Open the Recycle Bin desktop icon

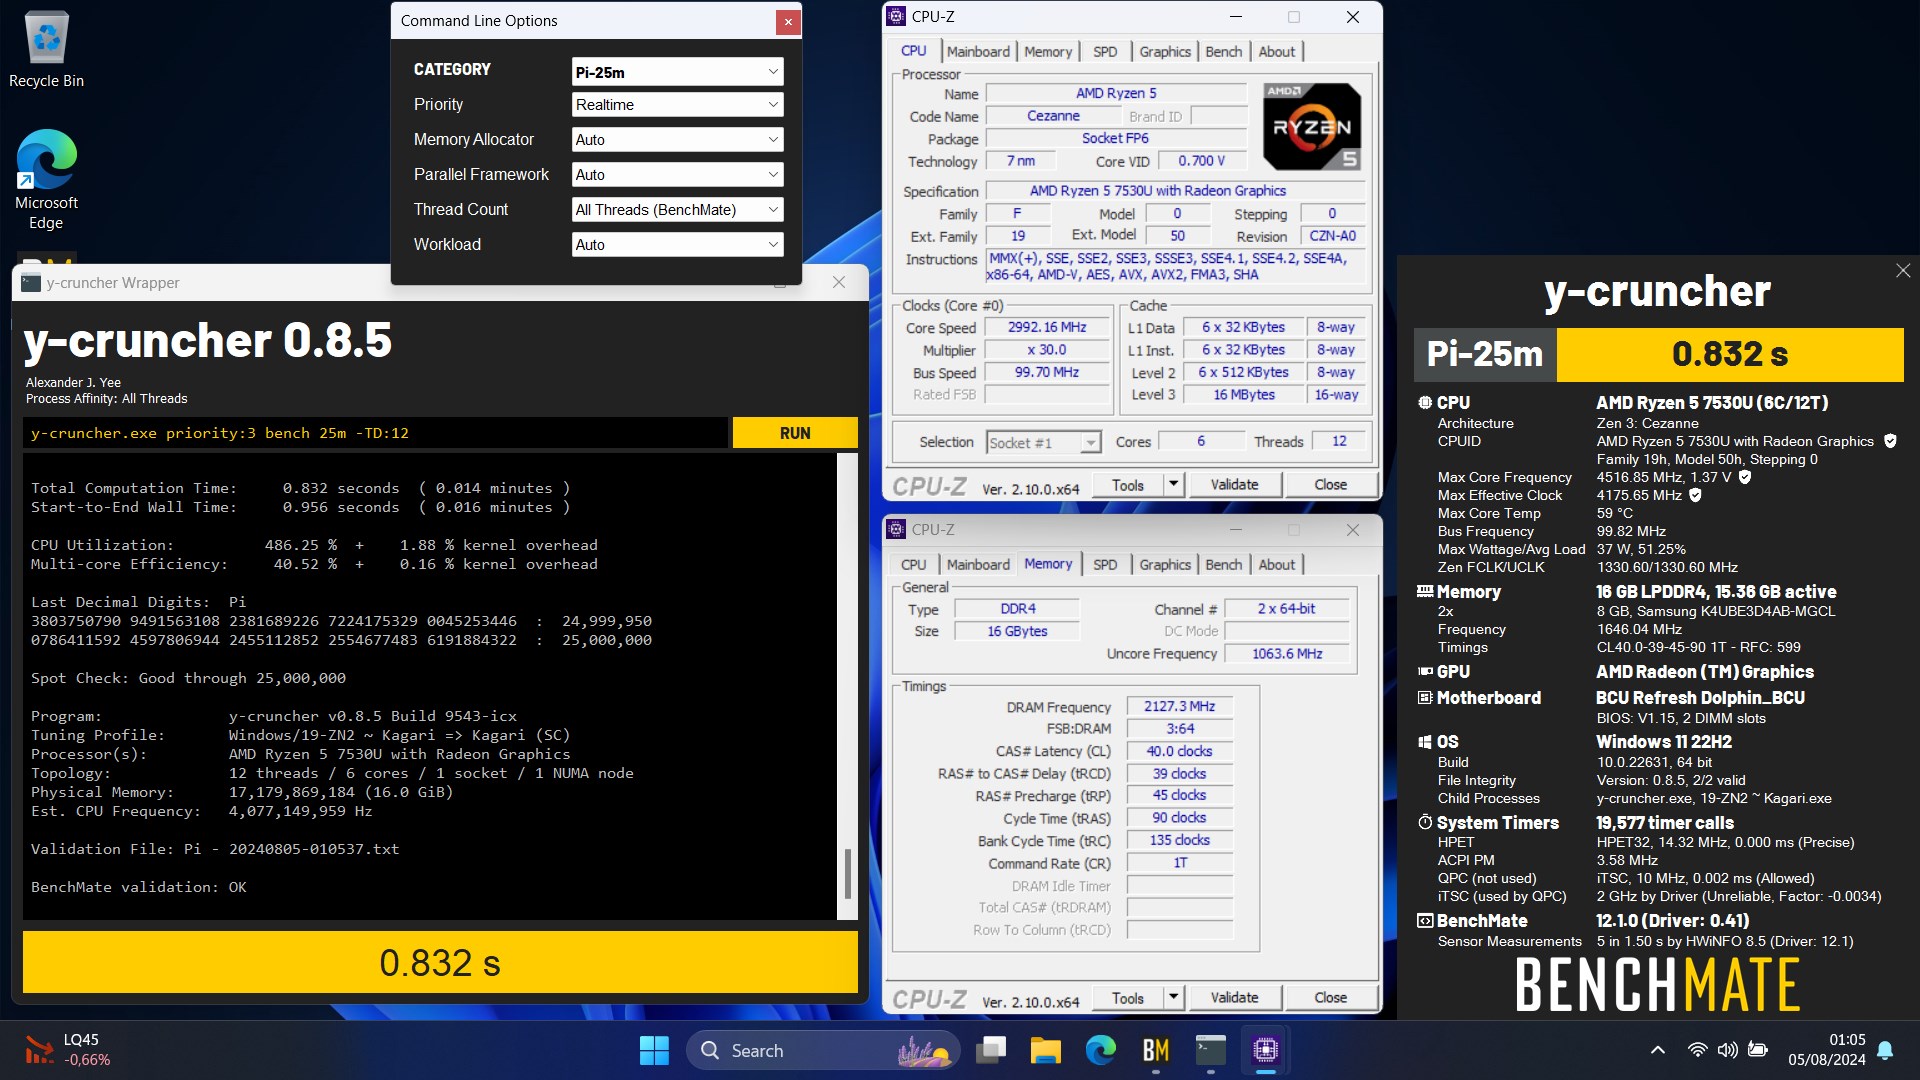pyautogui.click(x=46, y=50)
